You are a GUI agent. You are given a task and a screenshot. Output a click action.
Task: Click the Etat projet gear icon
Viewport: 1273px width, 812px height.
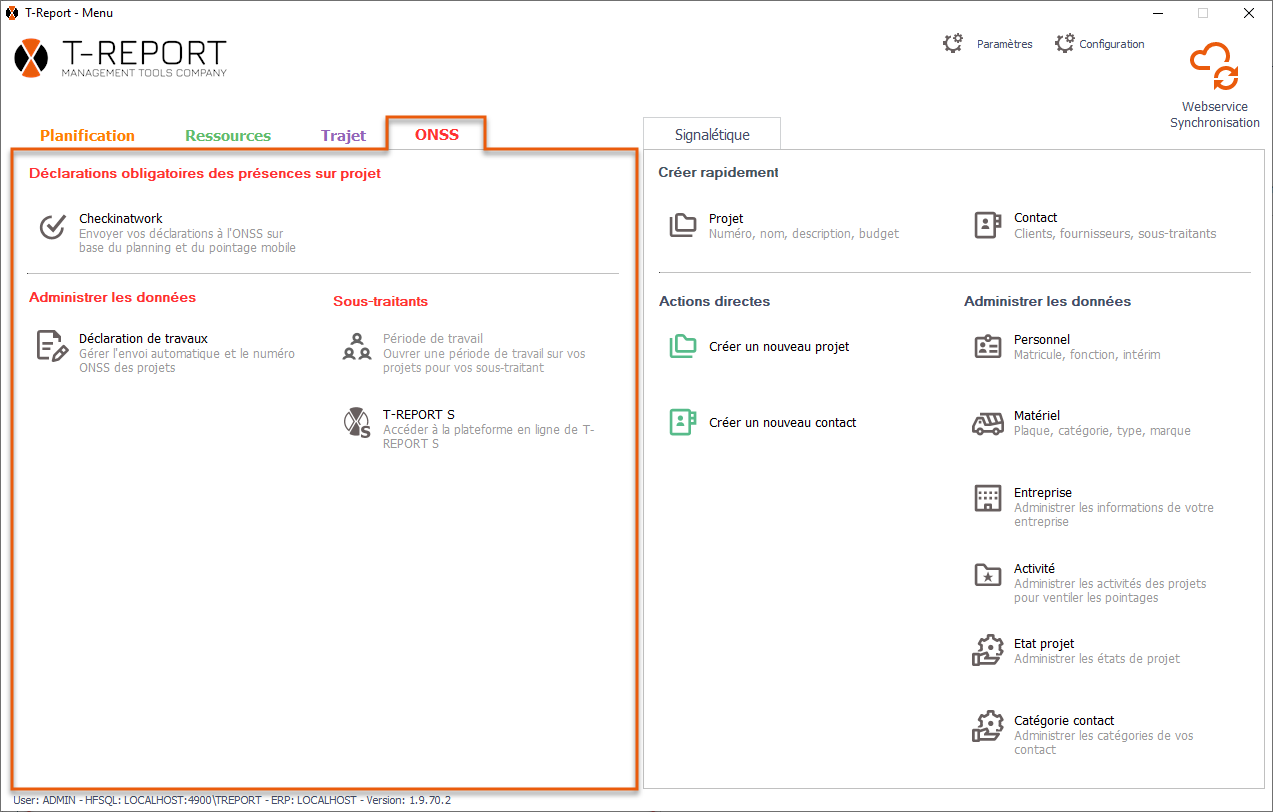(987, 650)
